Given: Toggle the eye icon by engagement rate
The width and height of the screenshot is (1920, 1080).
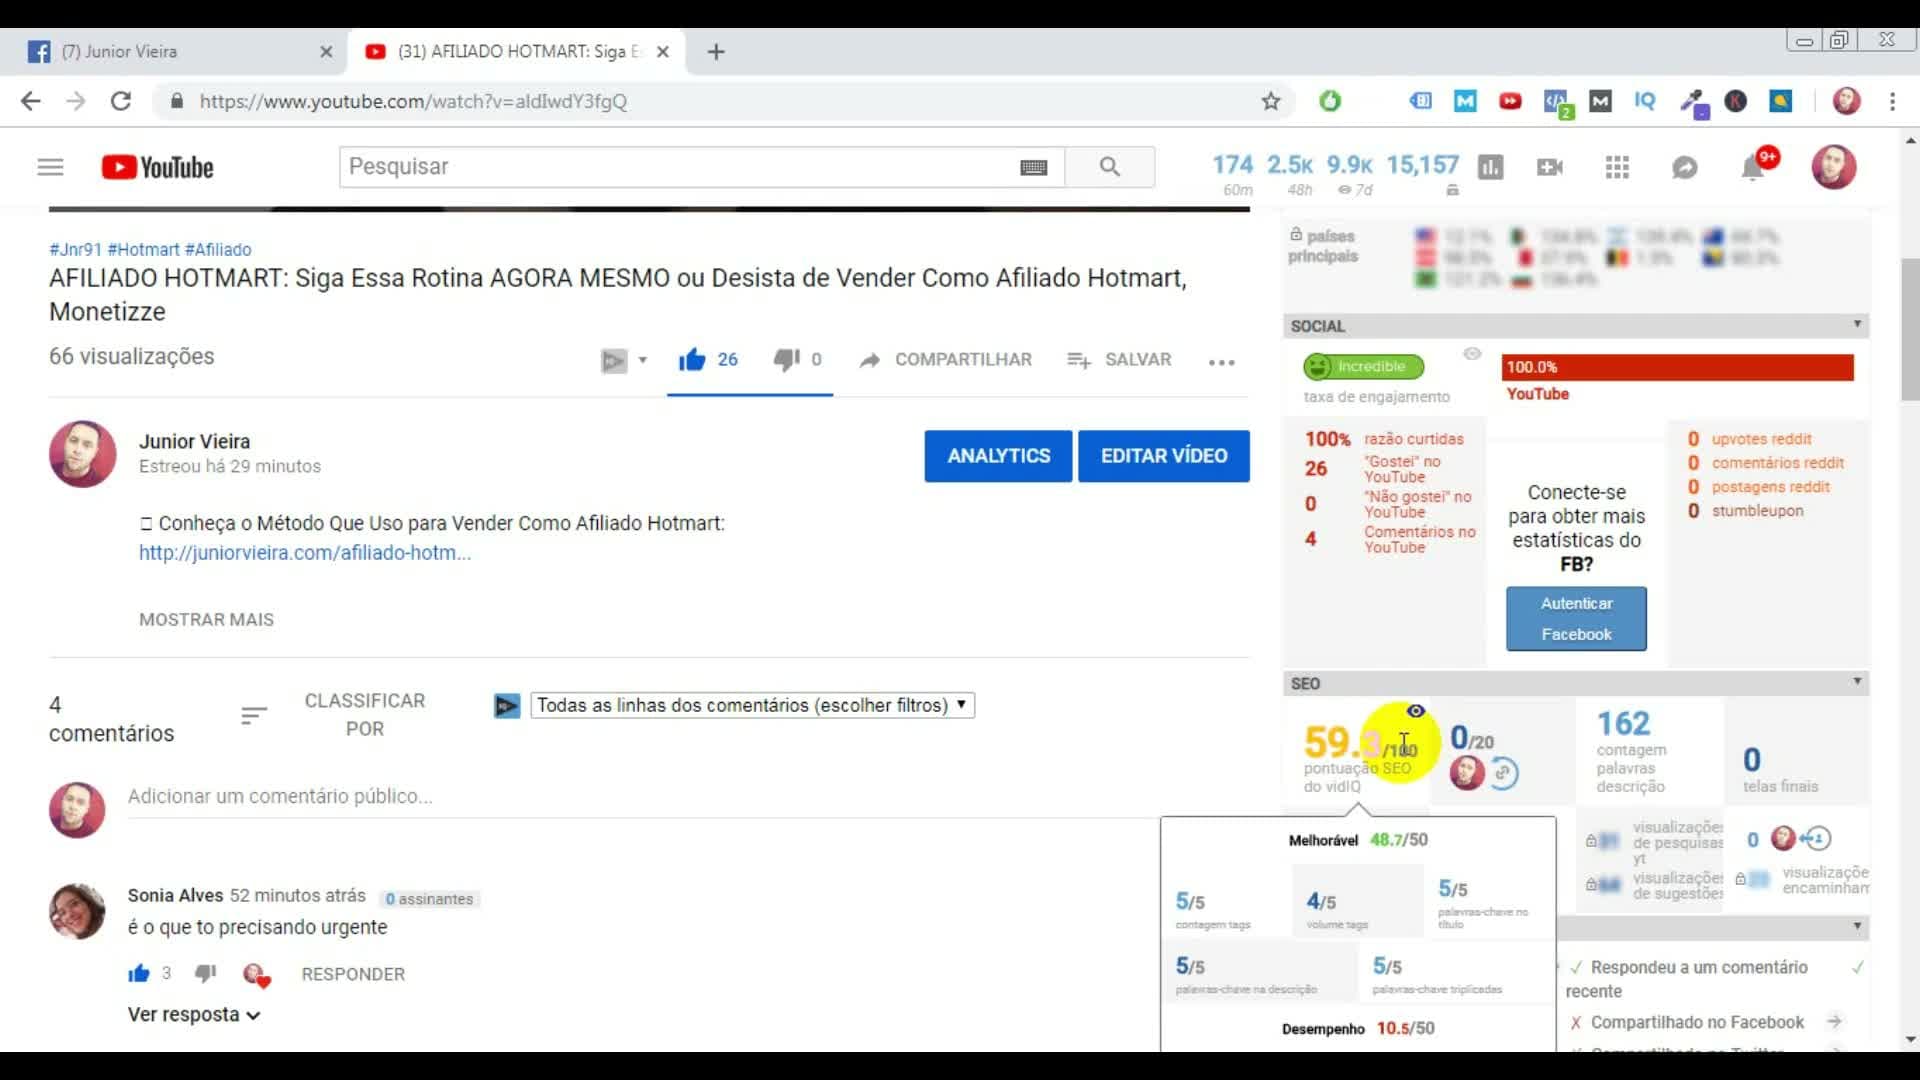Looking at the screenshot, I should 1472,354.
